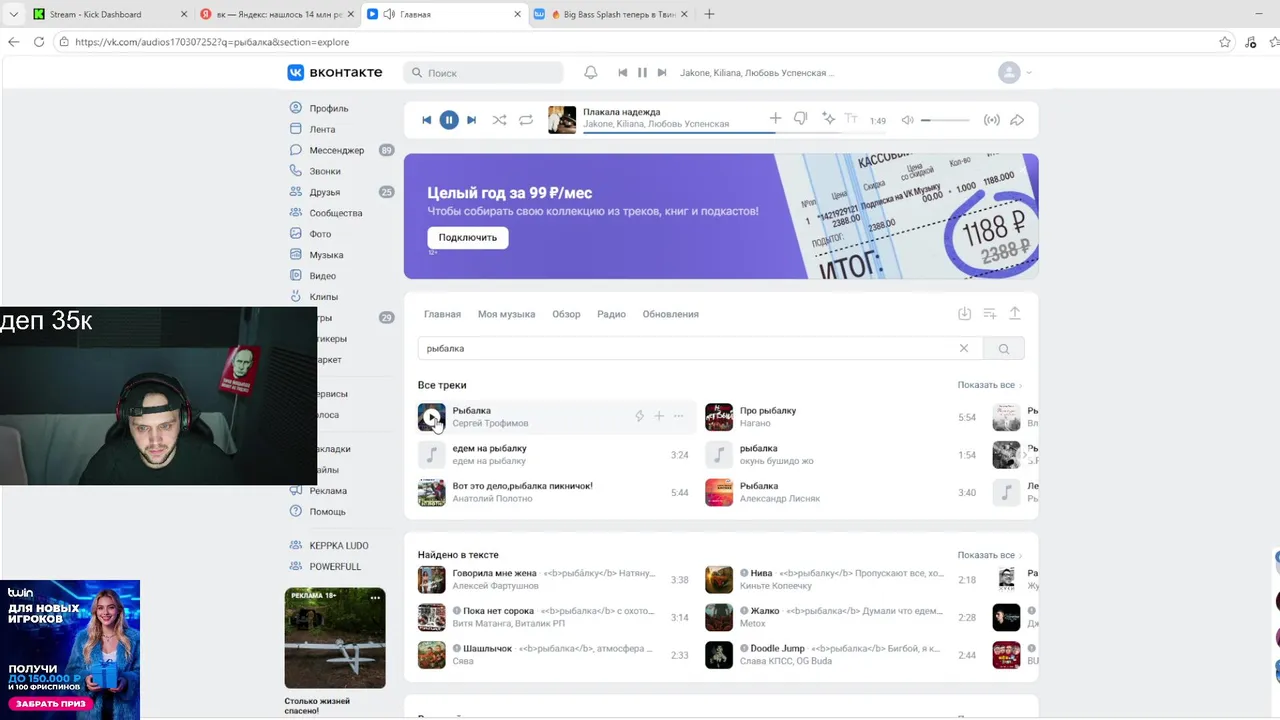Open profile account menu dropdown
The height and width of the screenshot is (720, 1280).
pyautogui.click(x=1015, y=73)
